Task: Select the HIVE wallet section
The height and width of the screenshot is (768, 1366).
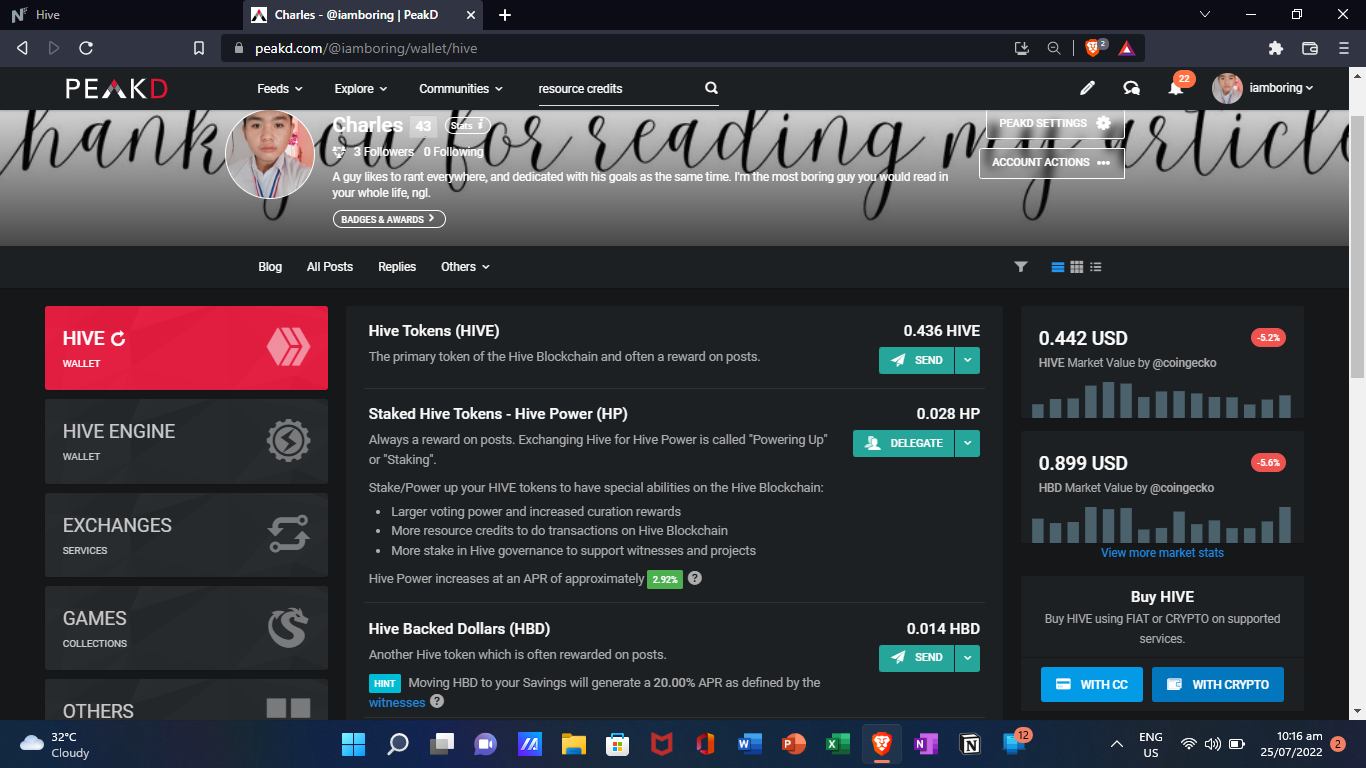Action: point(186,348)
